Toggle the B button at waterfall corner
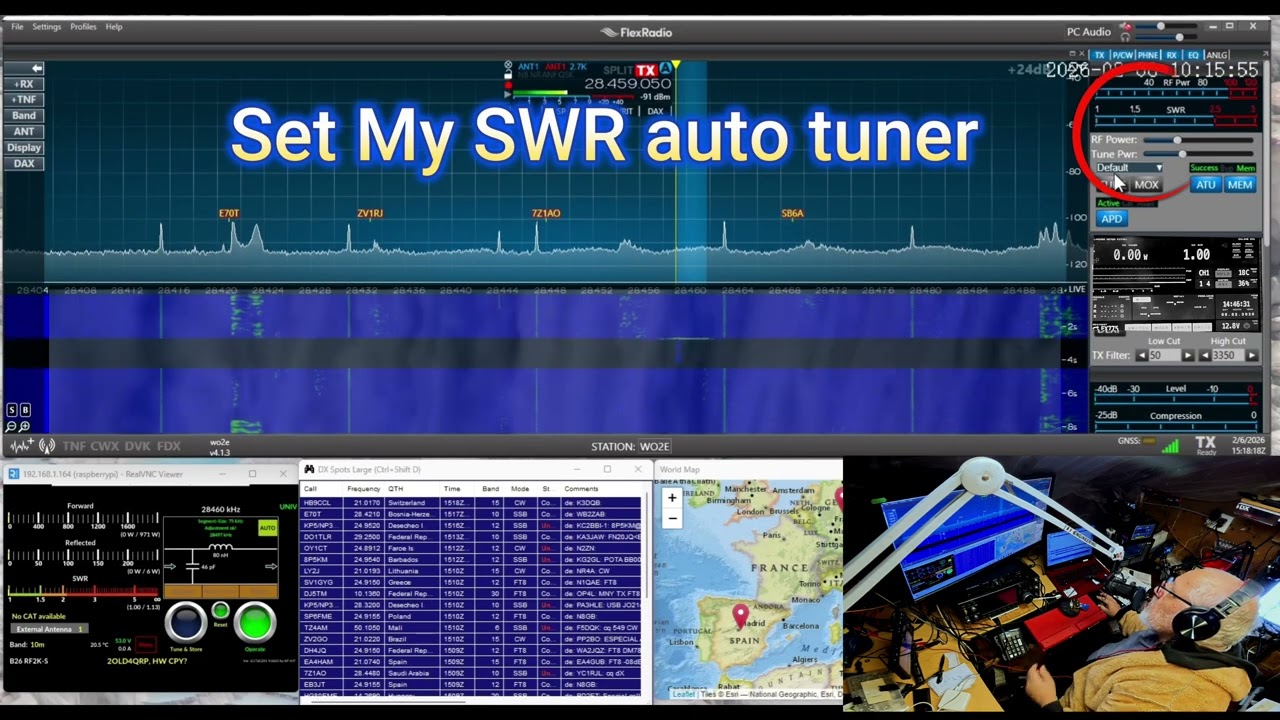Screen dimensions: 1280x720 [x=25, y=410]
